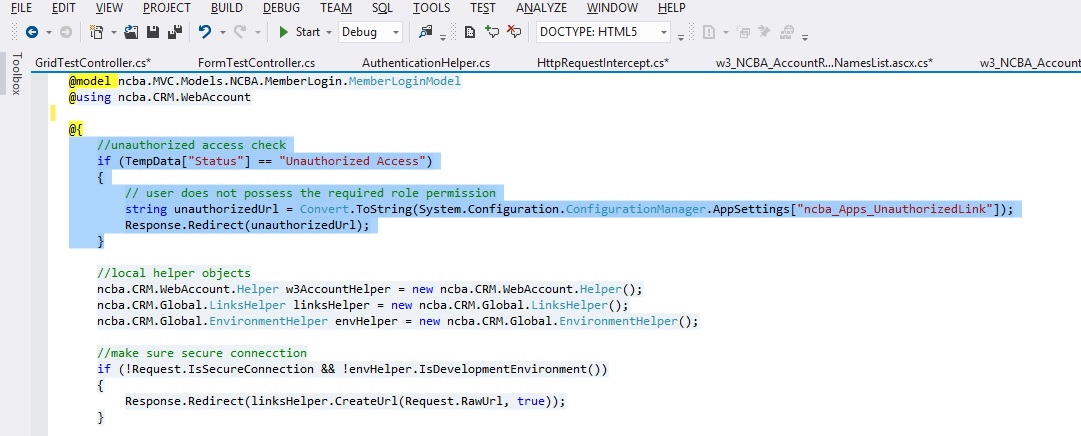Click the Uncomment selection icon
Viewport: 1081px width, 436px height.
pyautogui.click(x=514, y=32)
